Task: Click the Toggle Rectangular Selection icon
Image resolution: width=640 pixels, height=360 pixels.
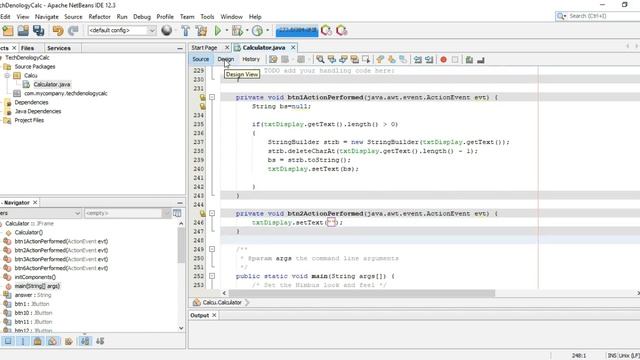Action: pyautogui.click(x=366, y=60)
